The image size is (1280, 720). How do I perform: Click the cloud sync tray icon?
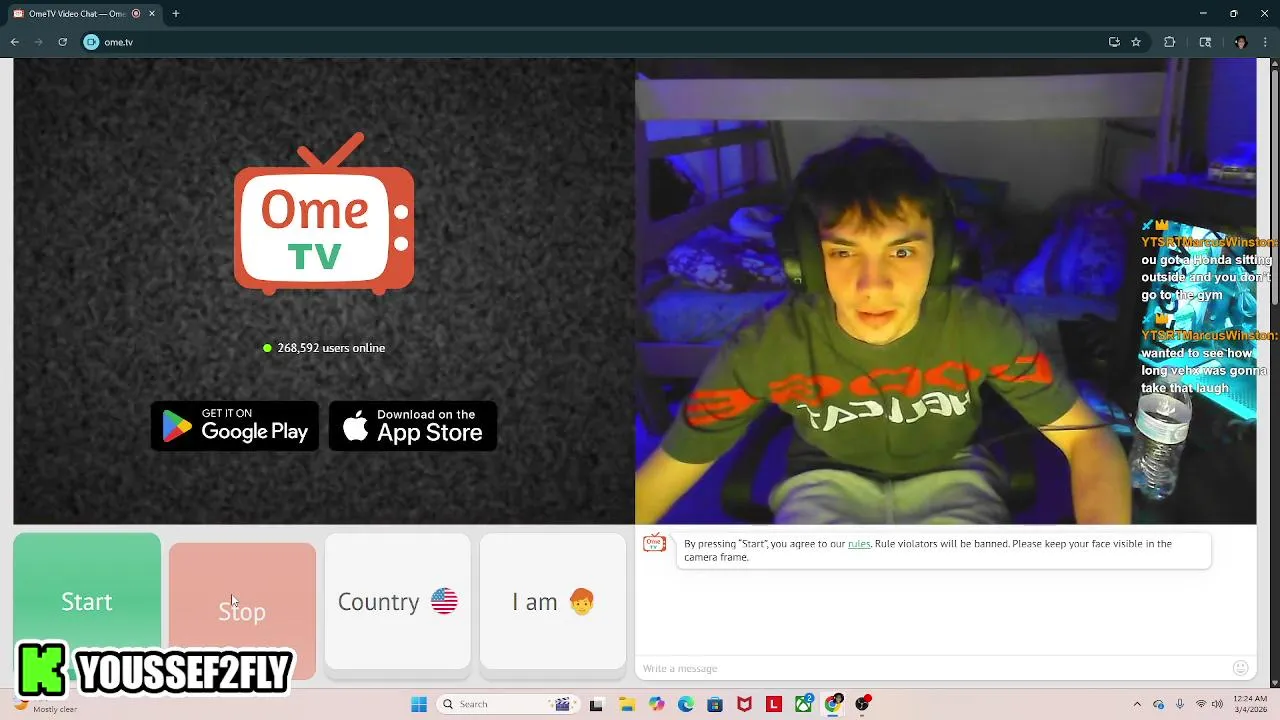click(x=1159, y=704)
